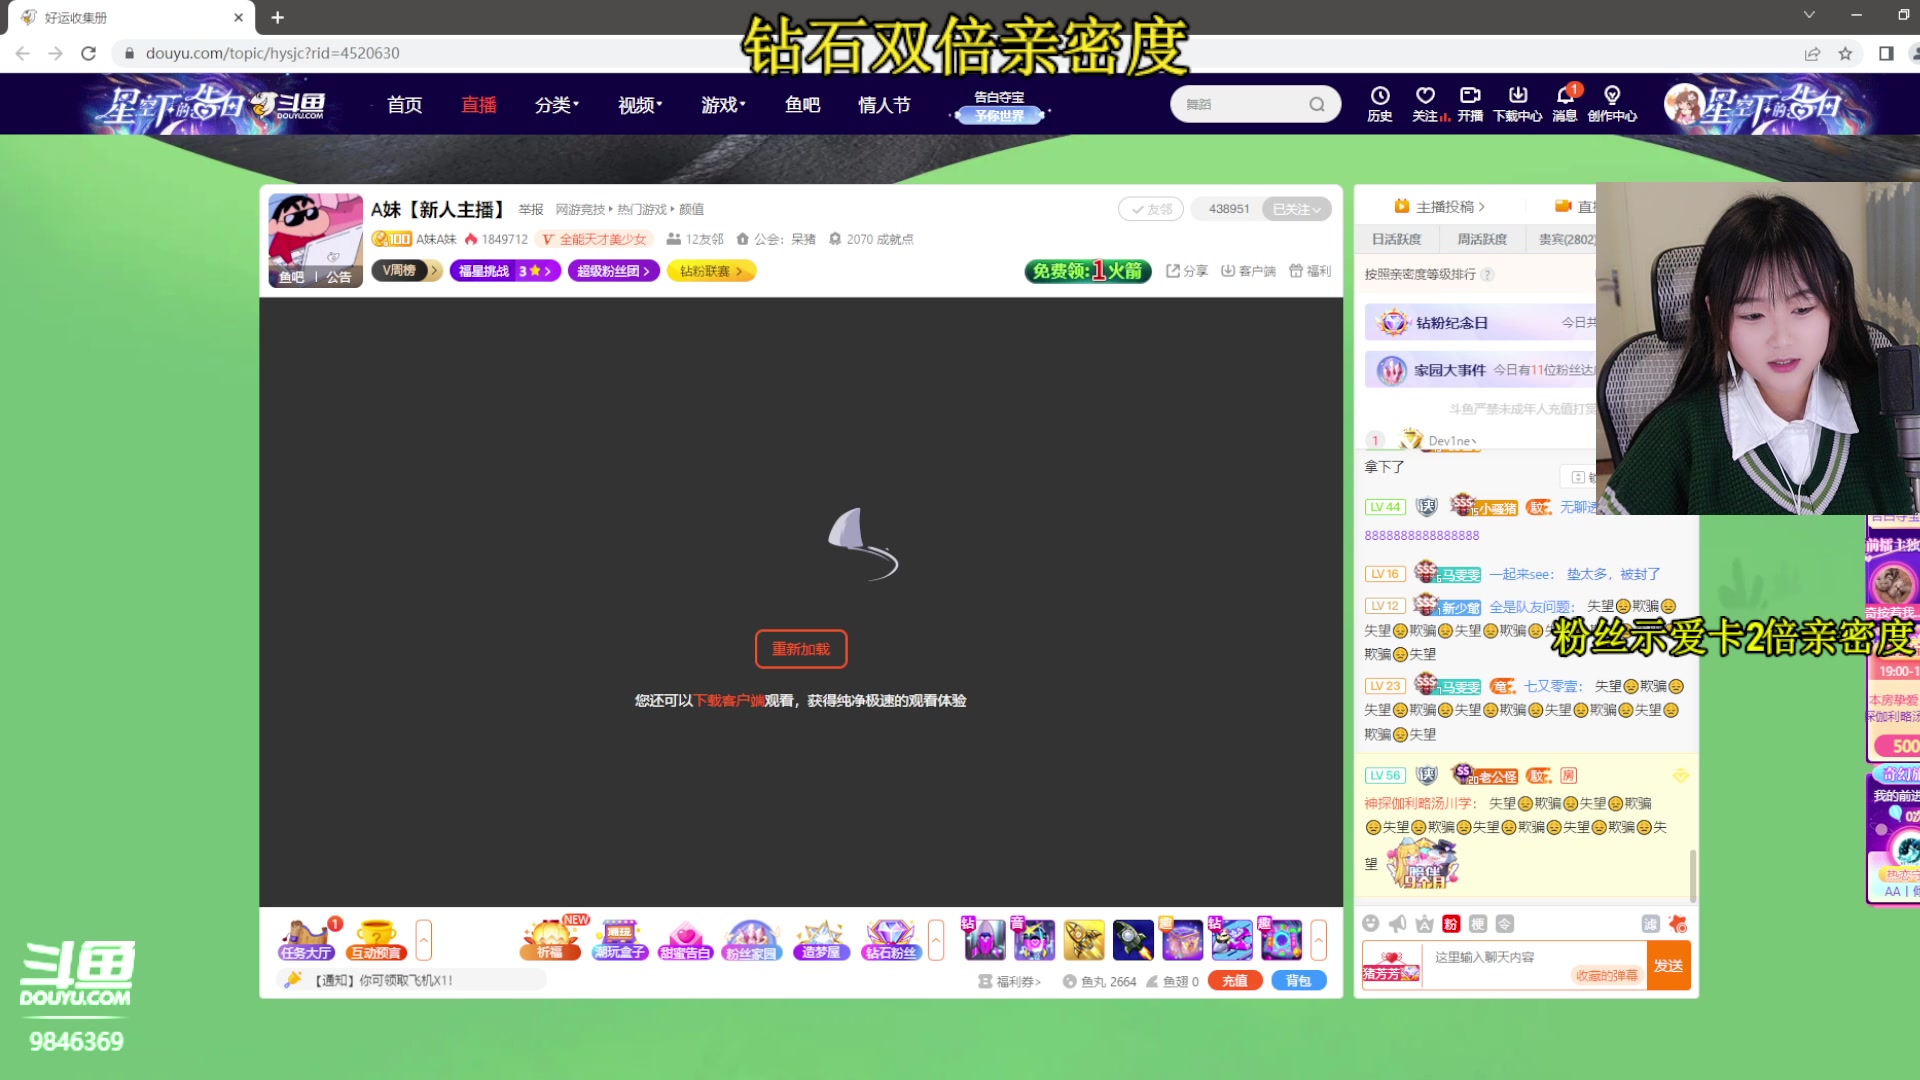1920x1080 pixels.
Task: Click the 充值 recharge button
Action: coord(1235,981)
